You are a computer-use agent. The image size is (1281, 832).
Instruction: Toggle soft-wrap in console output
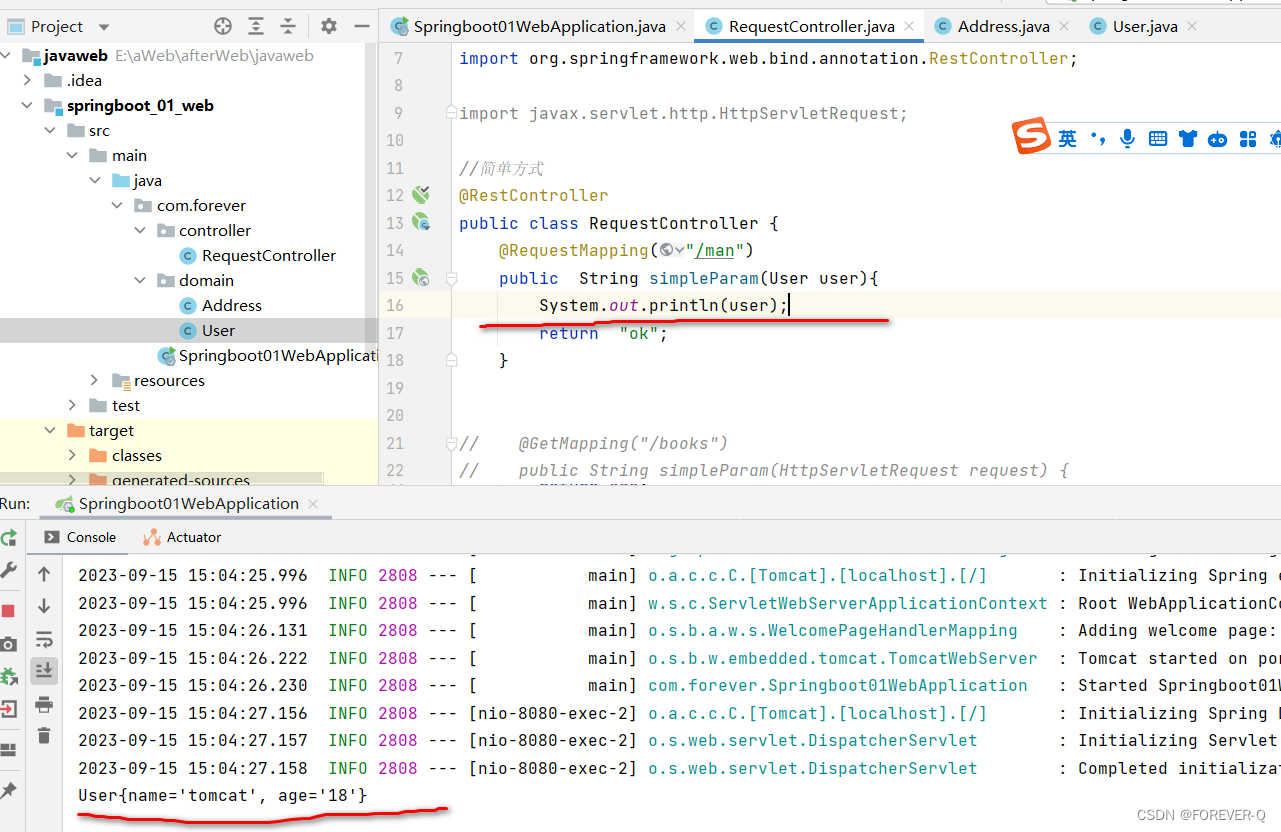44,639
